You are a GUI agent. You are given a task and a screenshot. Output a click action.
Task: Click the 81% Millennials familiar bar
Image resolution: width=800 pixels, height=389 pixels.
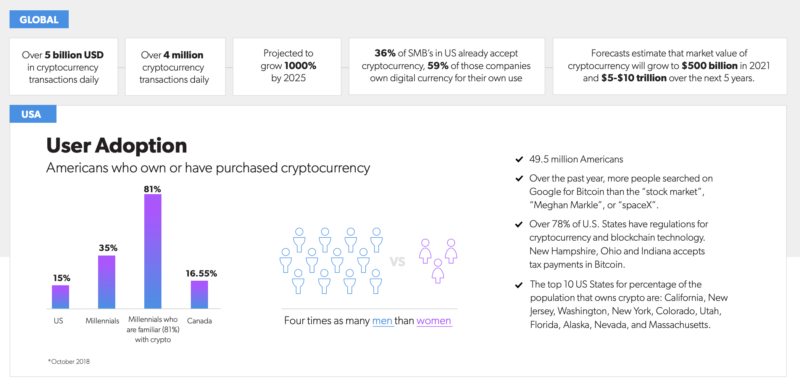point(153,251)
